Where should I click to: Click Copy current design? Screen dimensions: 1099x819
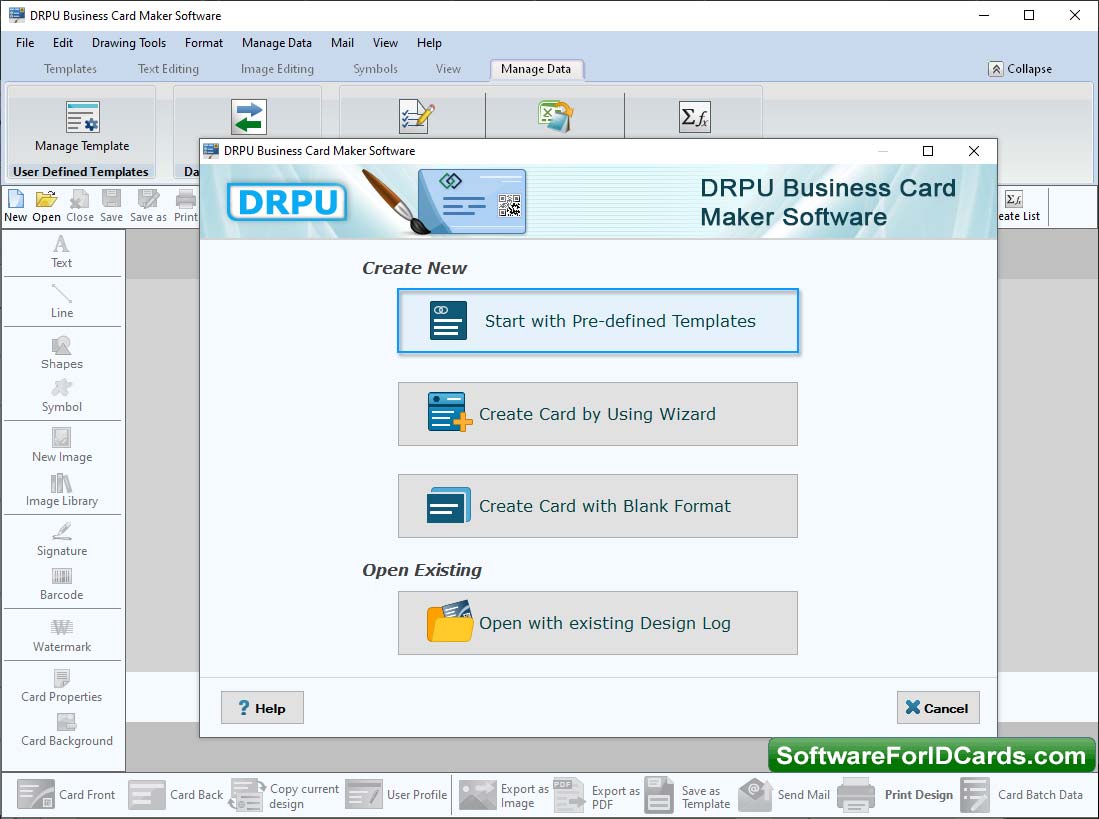pos(285,796)
